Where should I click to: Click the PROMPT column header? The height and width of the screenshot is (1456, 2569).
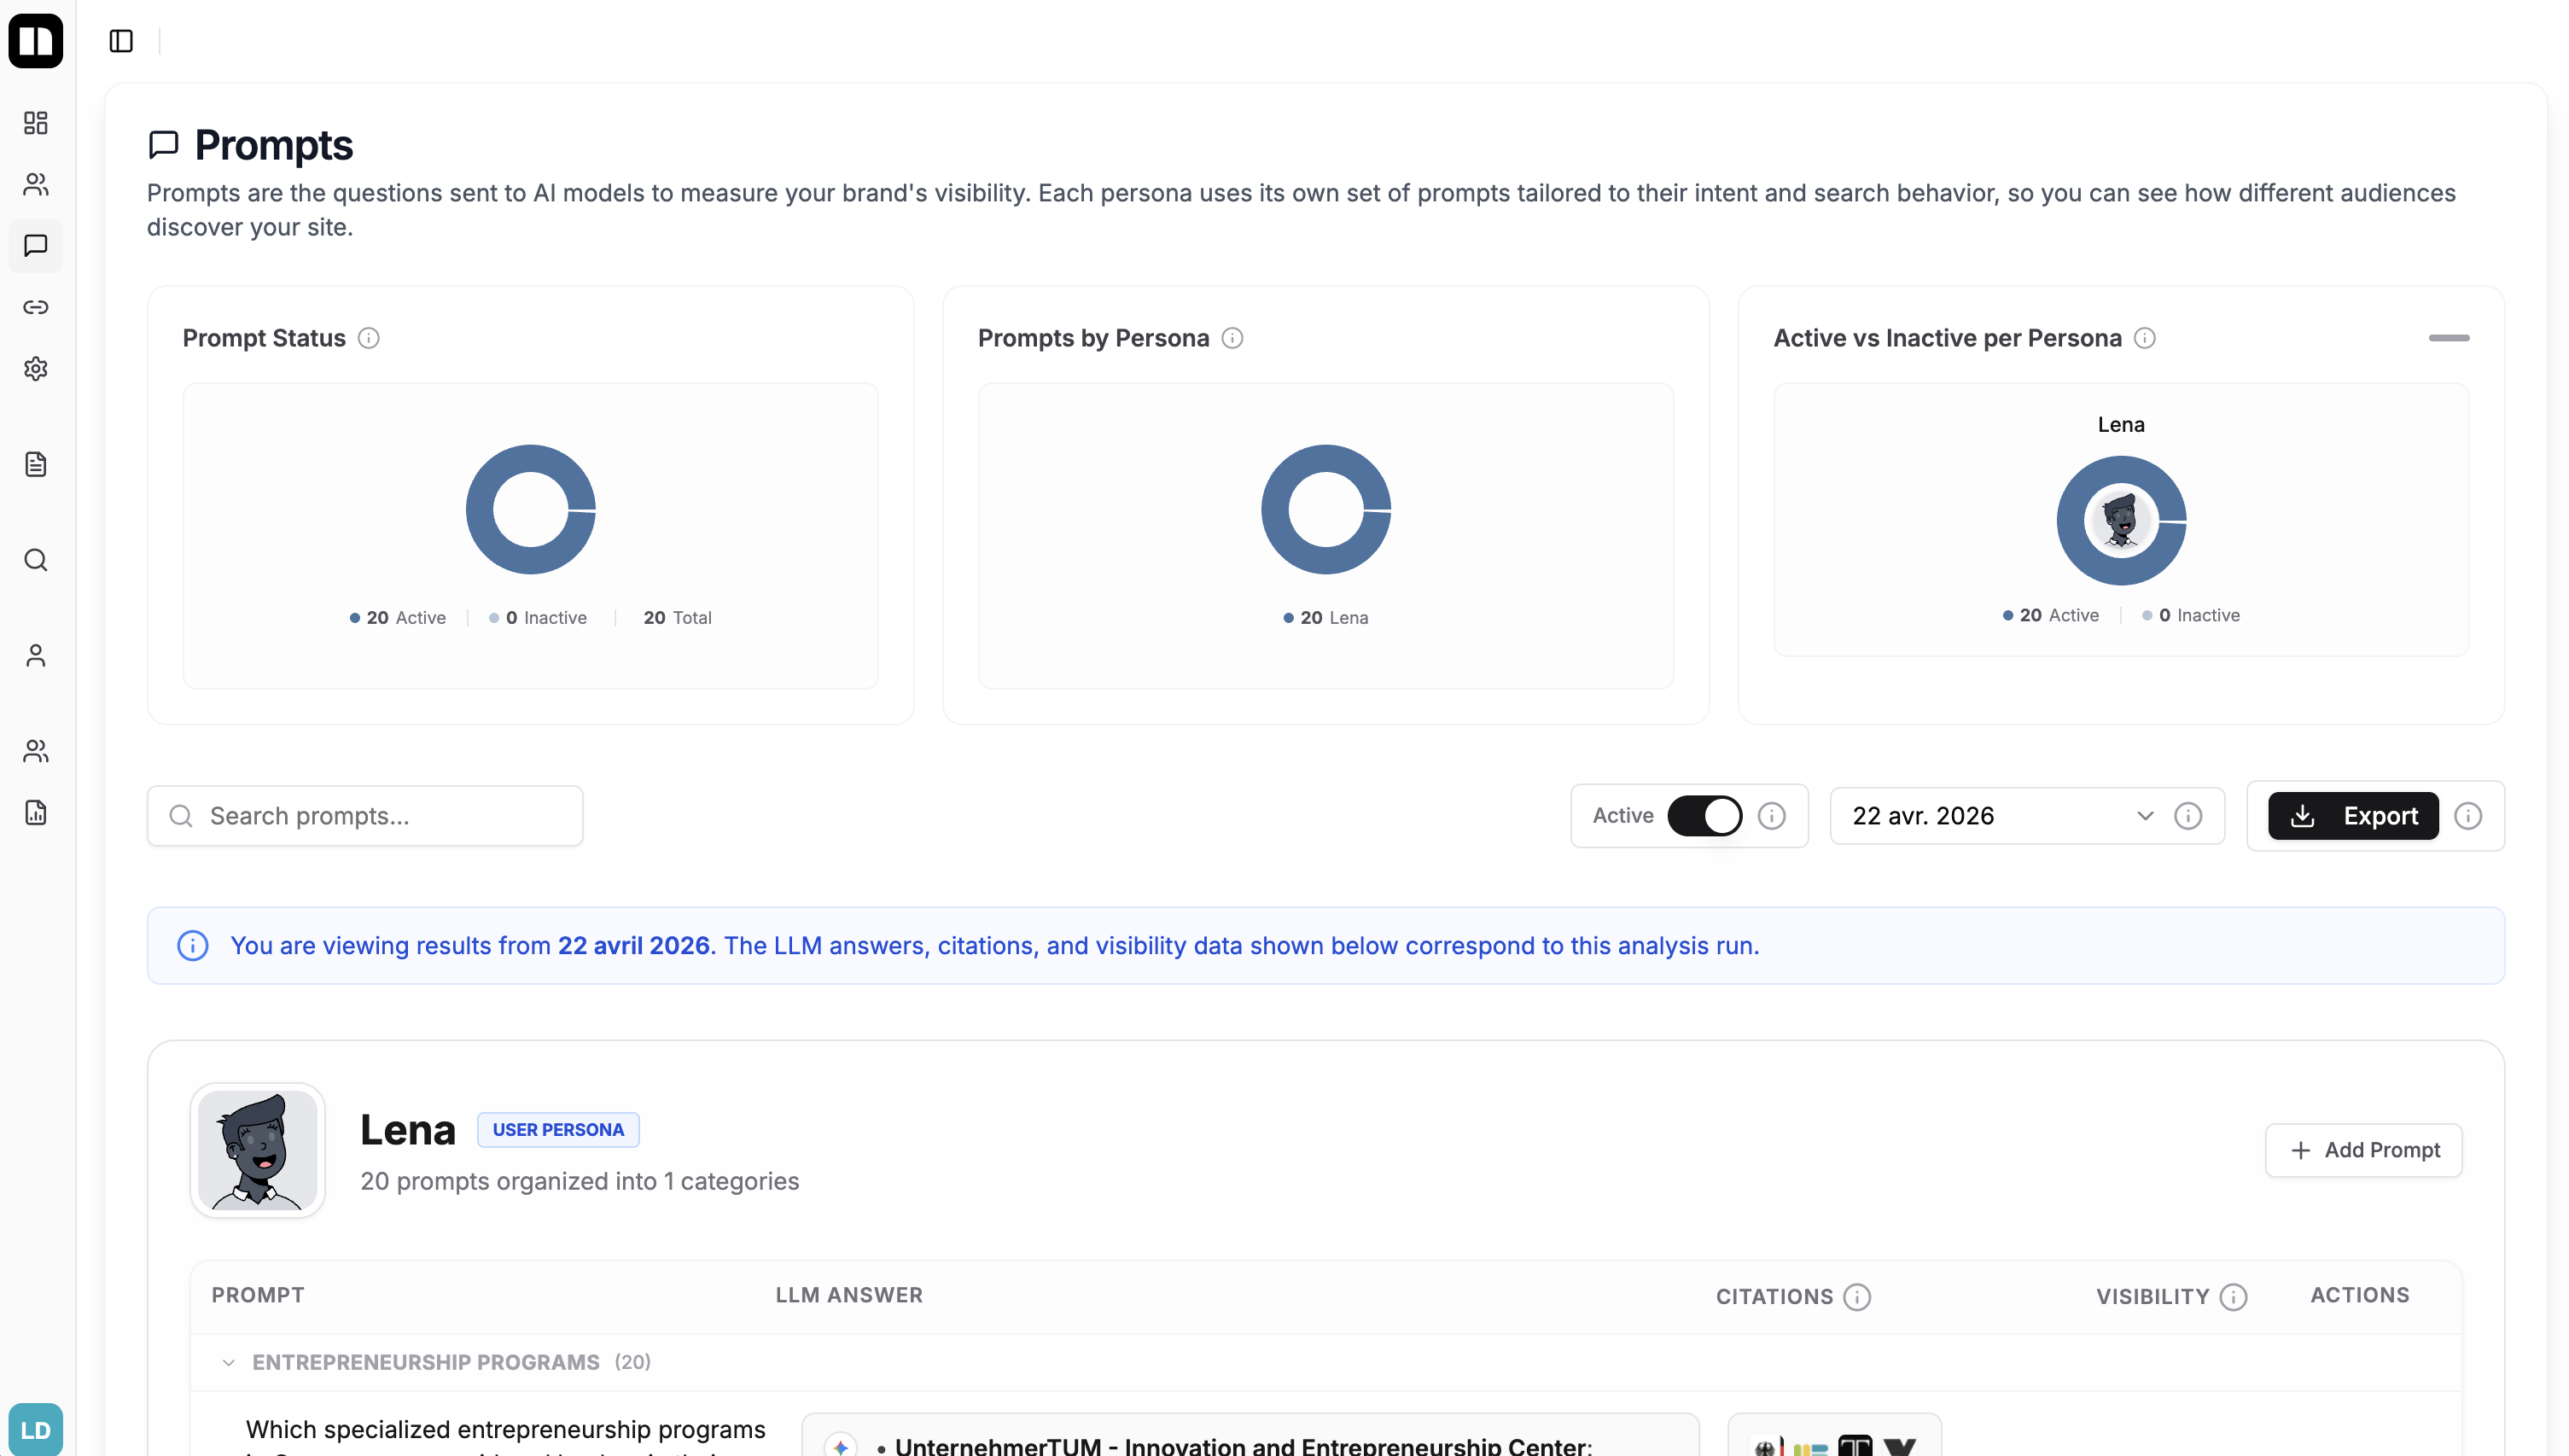pos(258,1295)
